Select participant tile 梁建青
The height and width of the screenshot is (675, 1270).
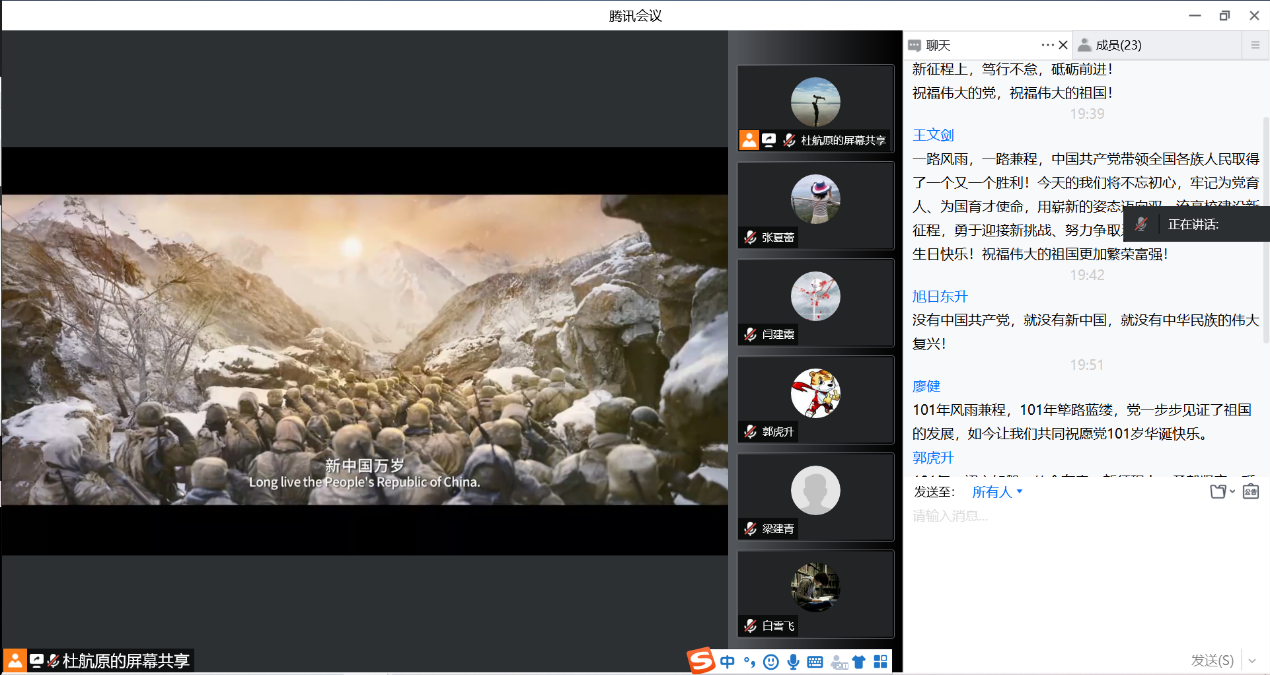815,496
